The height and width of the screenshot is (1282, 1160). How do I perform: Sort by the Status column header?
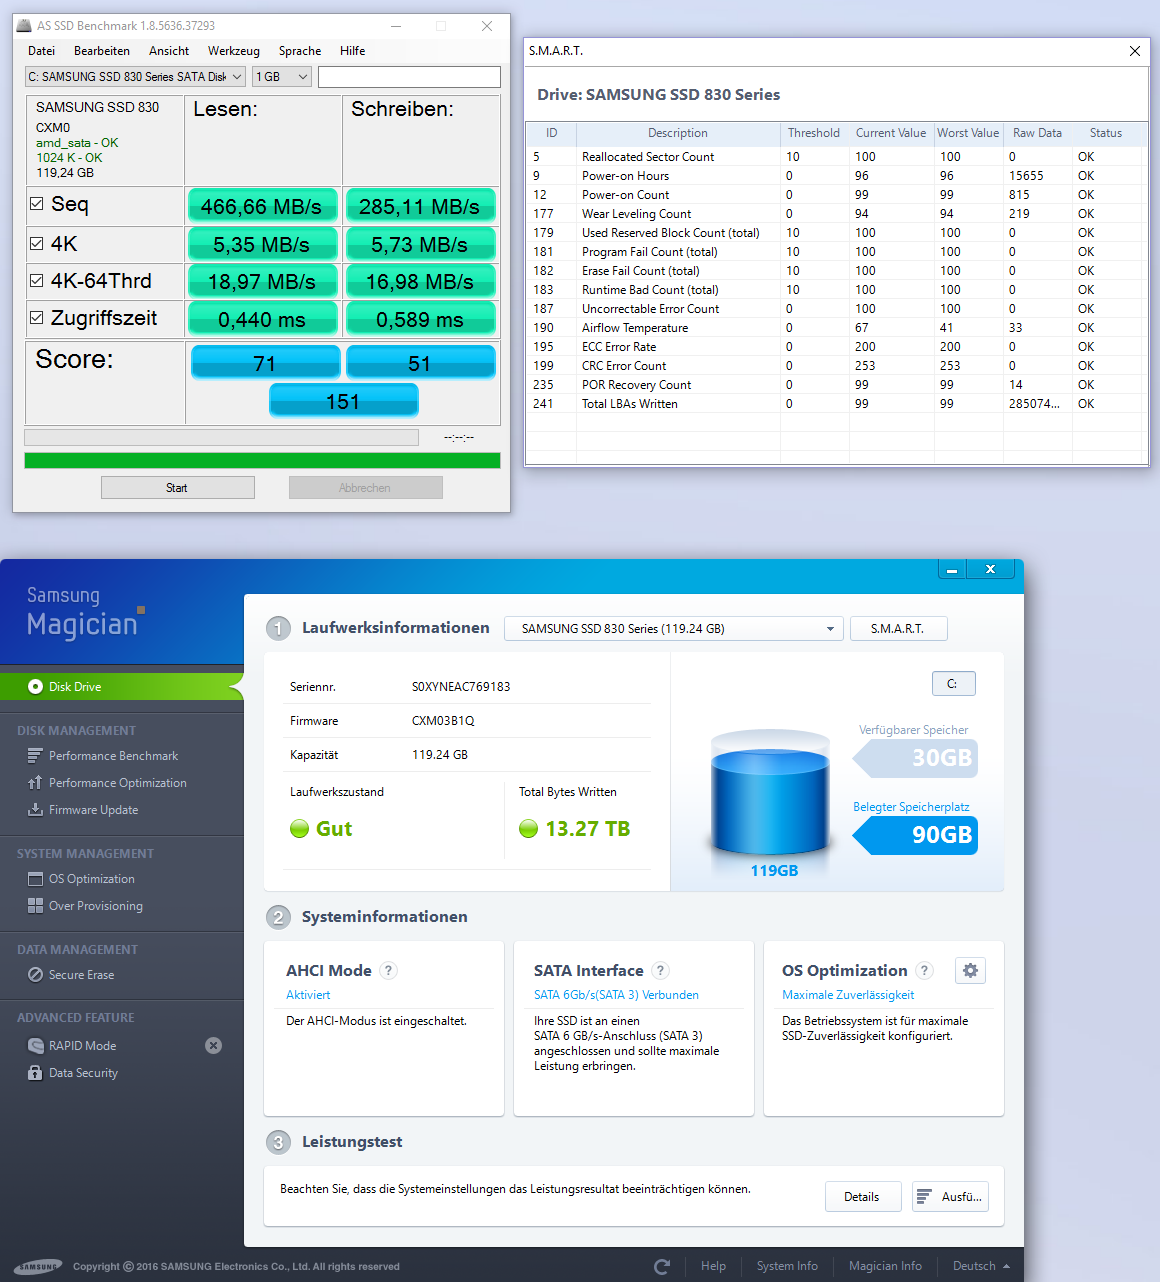click(1106, 133)
